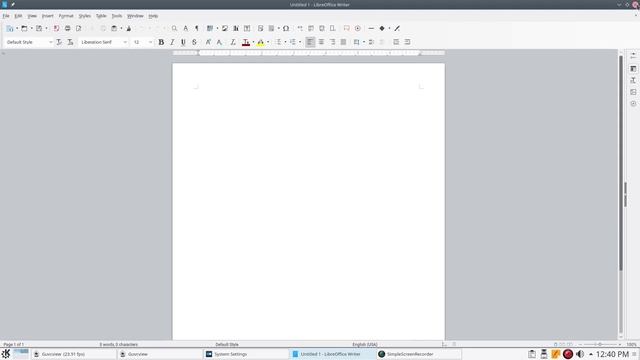Toggle Print Preview icon
Viewport: 640px width, 360px height.
(x=78, y=29)
